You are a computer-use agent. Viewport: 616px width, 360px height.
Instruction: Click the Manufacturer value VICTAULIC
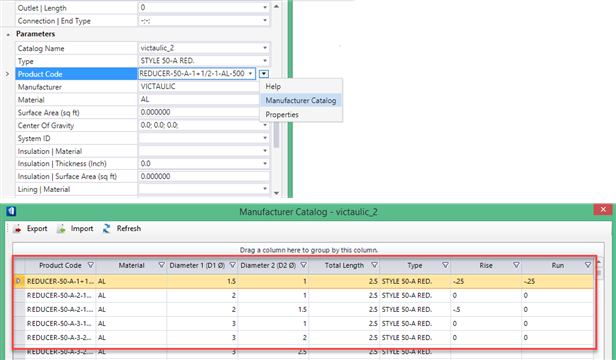pyautogui.click(x=158, y=86)
